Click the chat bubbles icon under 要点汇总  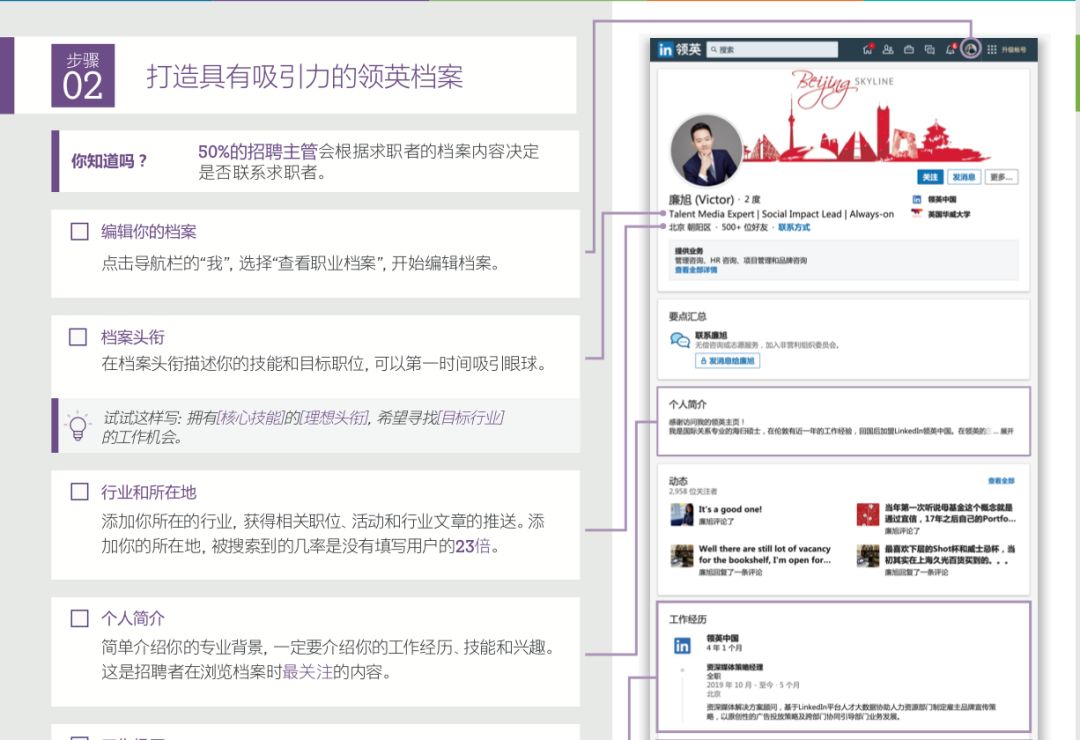[680, 340]
